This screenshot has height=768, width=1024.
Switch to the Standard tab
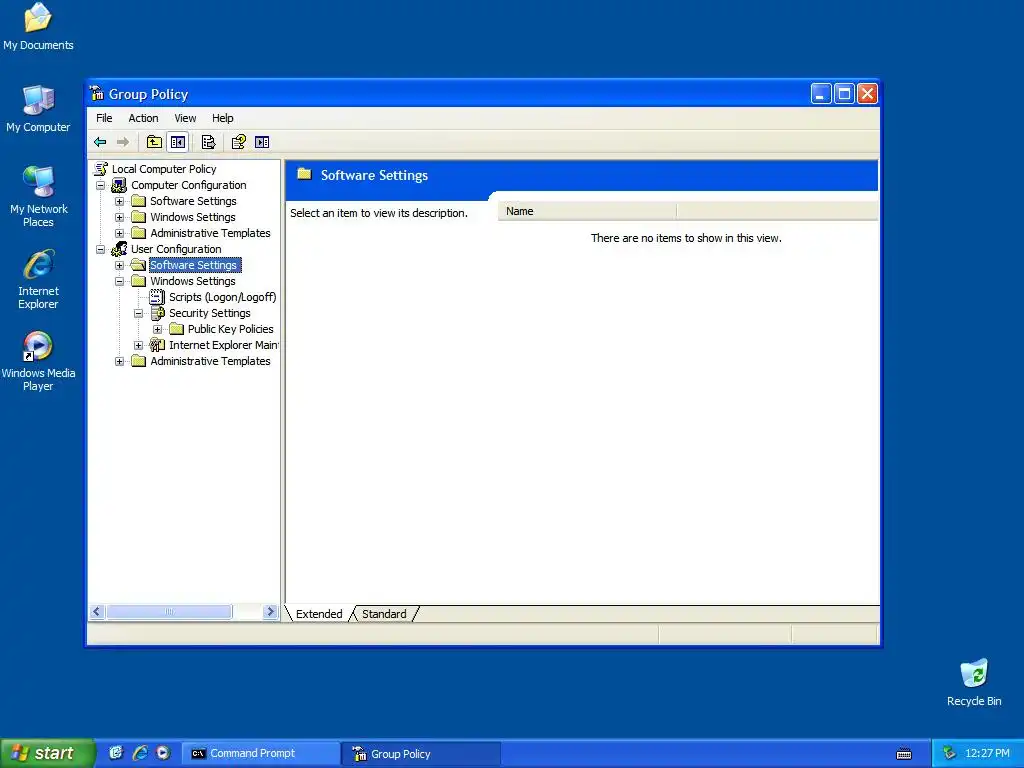point(384,614)
